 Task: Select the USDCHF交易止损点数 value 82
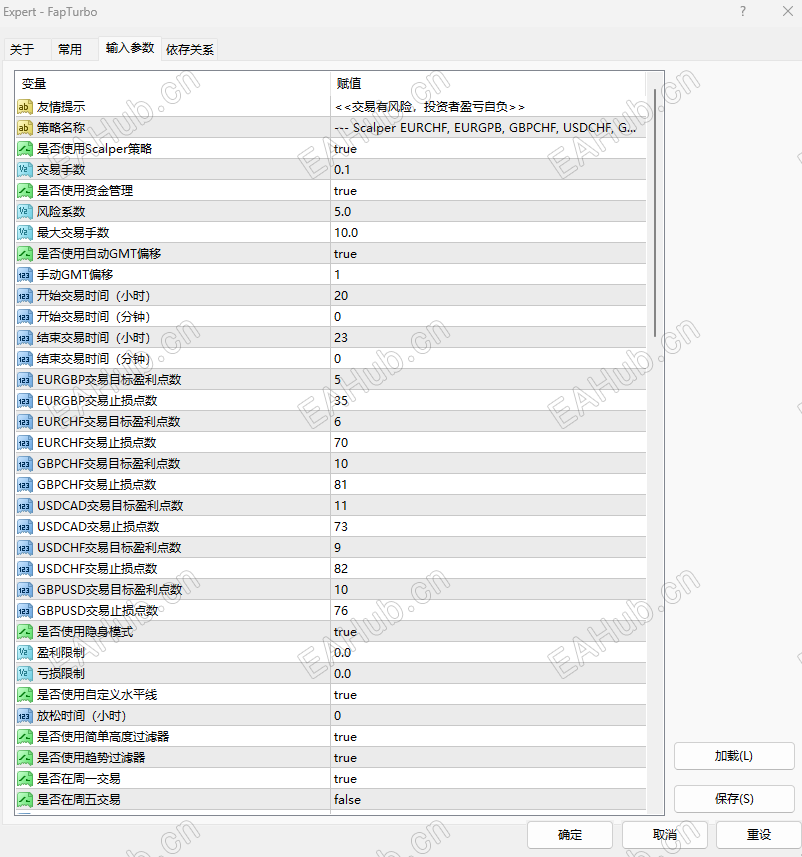tap(341, 569)
